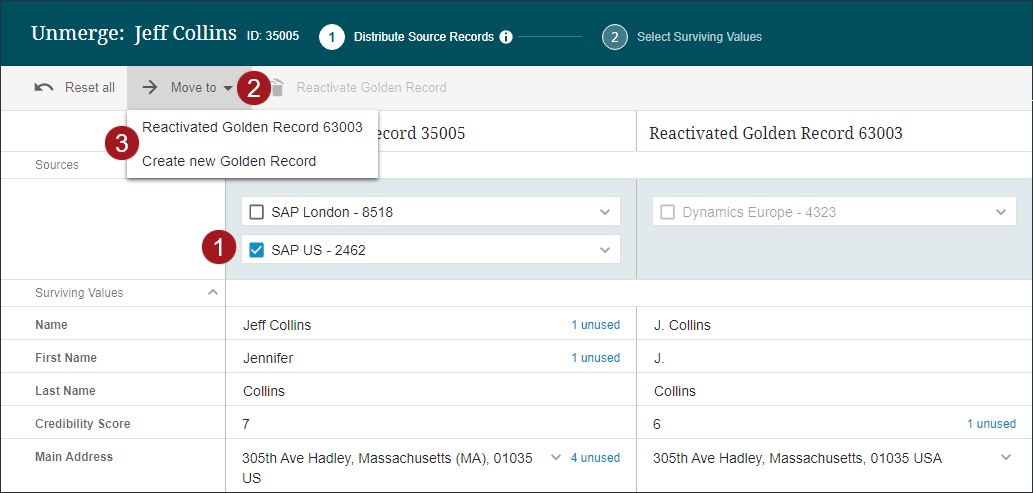Open 4 unused link for Main Address

(595, 458)
